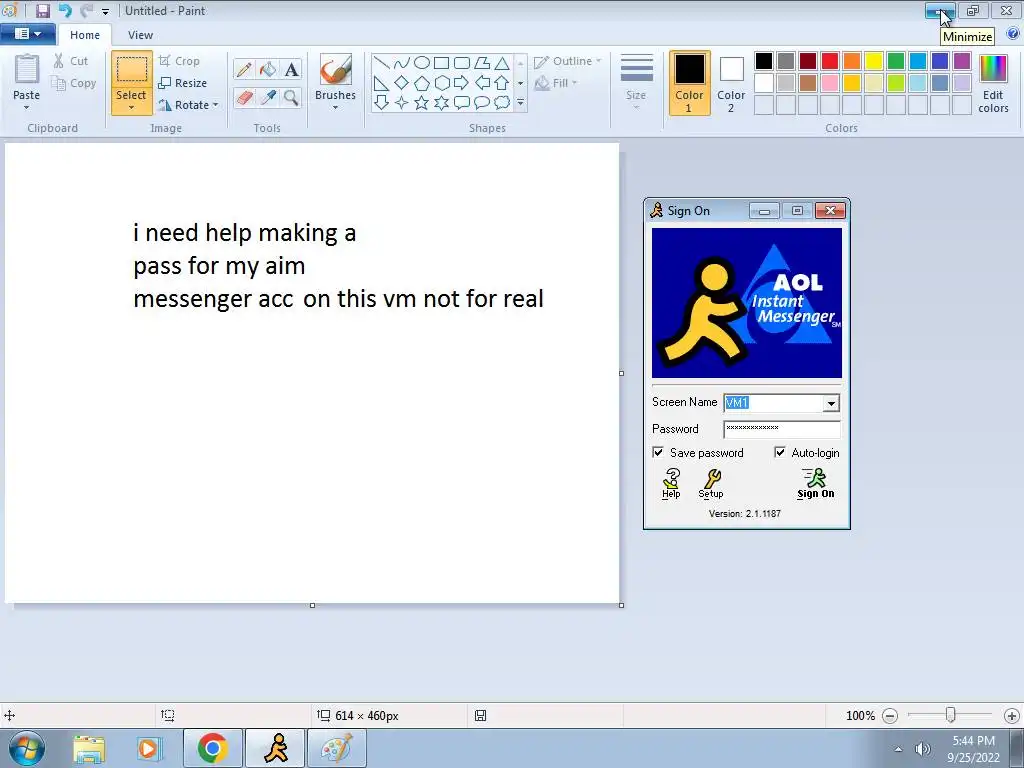The image size is (1024, 768).
Task: Toggle the Auto-login checkbox
Action: 780,452
